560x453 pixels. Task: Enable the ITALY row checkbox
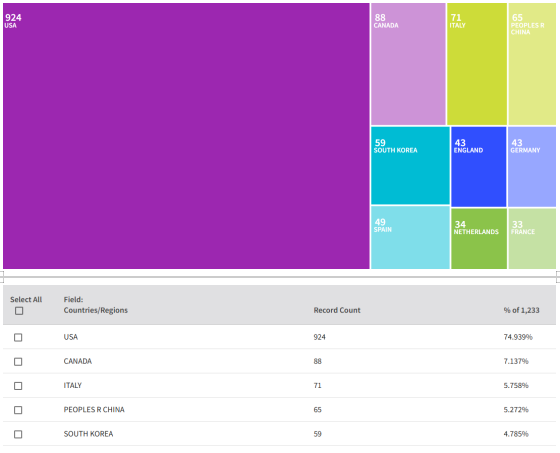pyautogui.click(x=18, y=386)
